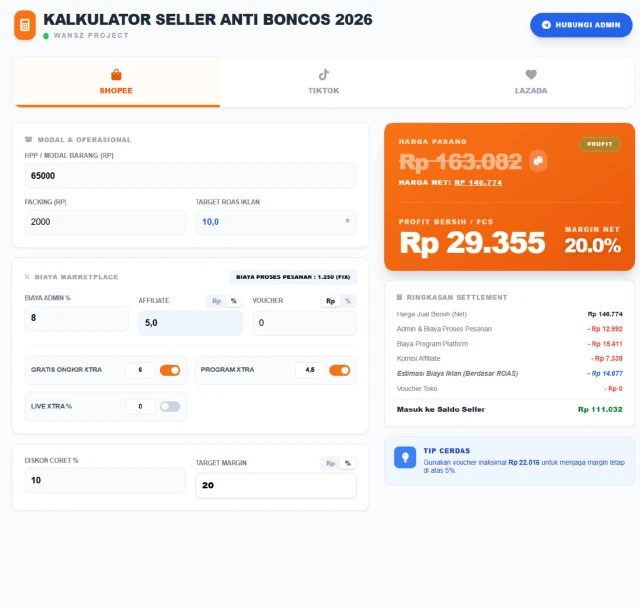Clear the Target ROAS Iklan value

(347, 221)
